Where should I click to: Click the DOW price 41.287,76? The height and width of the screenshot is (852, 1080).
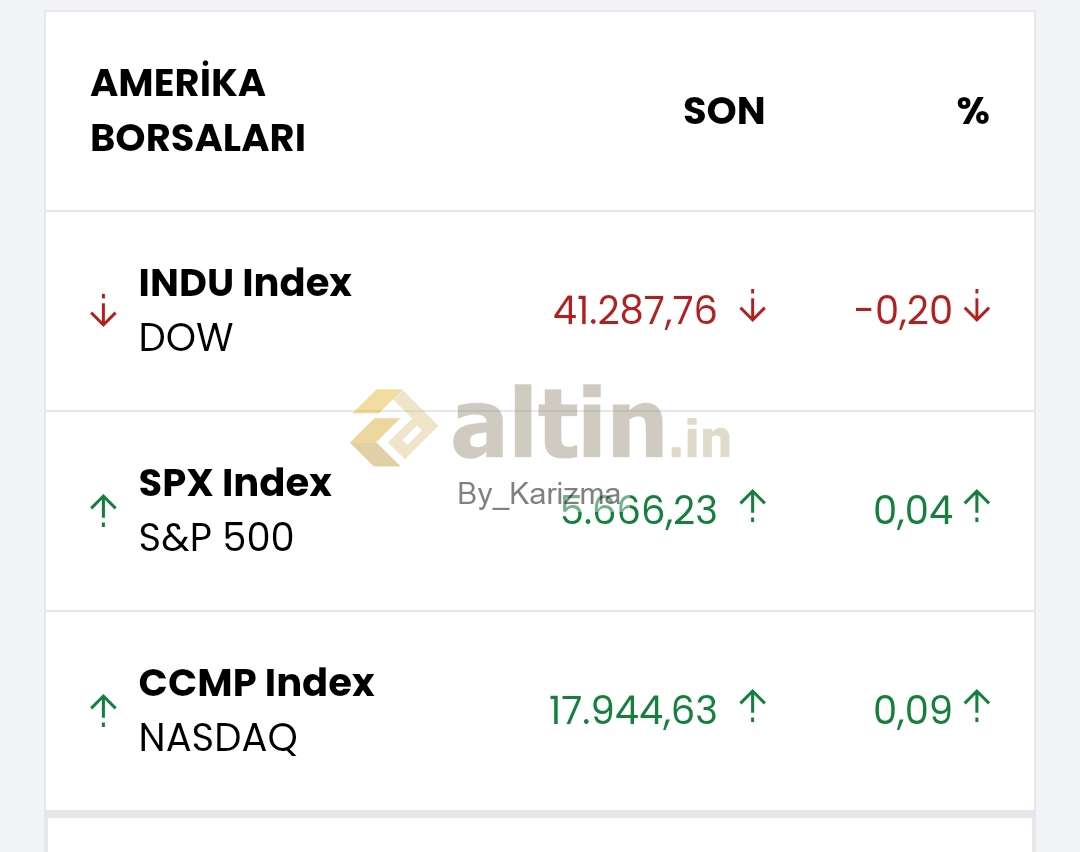pyautogui.click(x=635, y=311)
